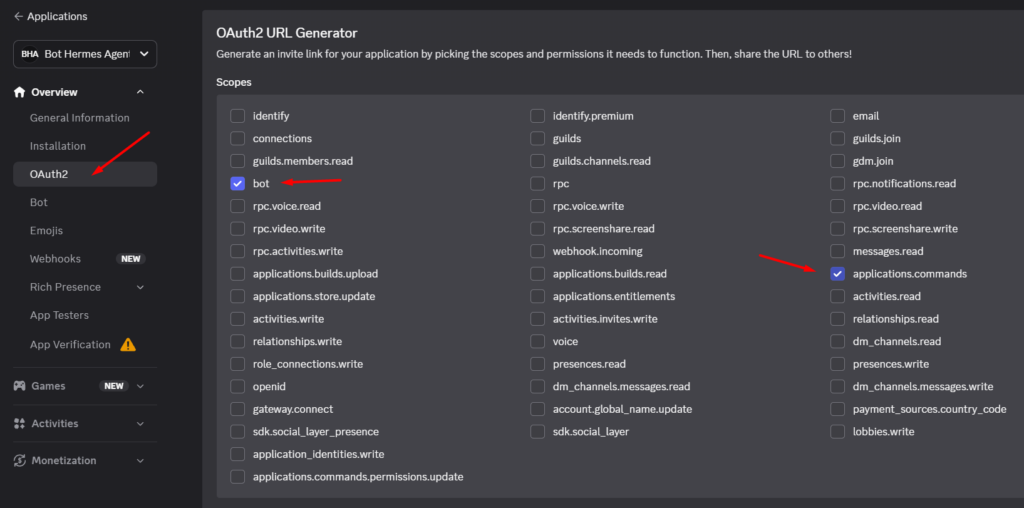
Task: Expand the Monetization section chevron
Action: point(140,461)
